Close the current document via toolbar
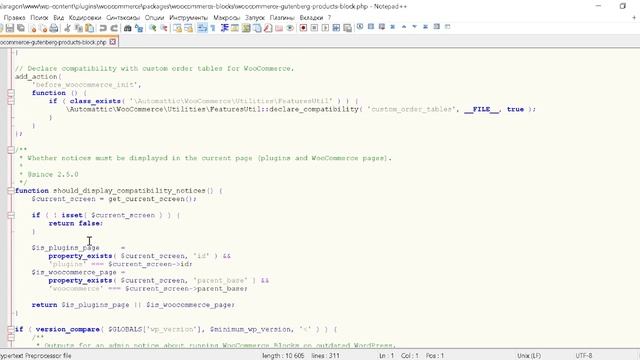This screenshot has height=360, width=640. coord(33,28)
